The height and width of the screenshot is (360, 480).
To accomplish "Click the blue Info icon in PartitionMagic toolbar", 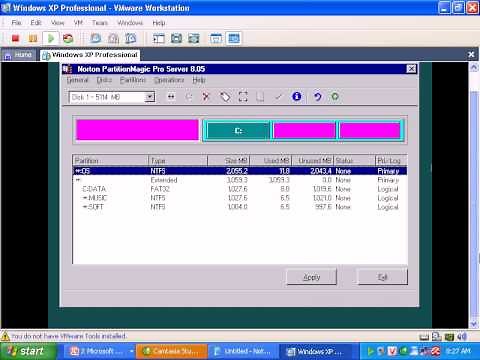I will (297, 97).
